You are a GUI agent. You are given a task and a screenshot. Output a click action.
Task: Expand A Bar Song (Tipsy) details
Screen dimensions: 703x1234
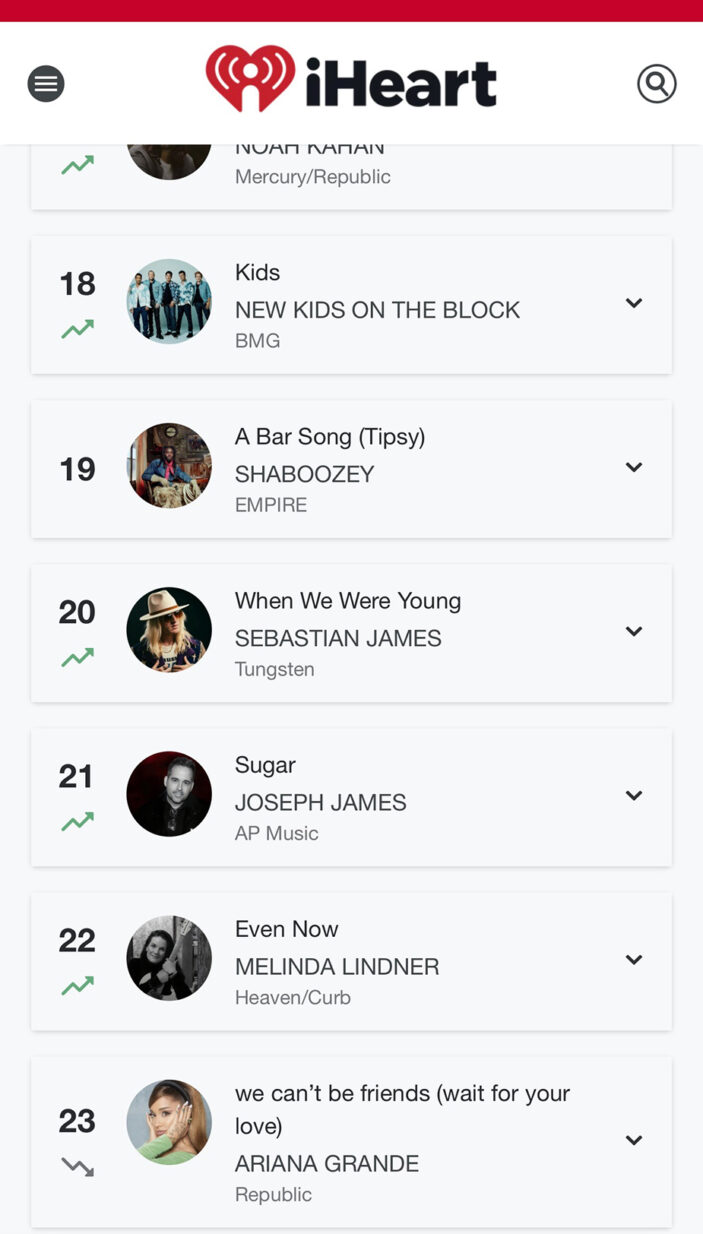pos(633,467)
